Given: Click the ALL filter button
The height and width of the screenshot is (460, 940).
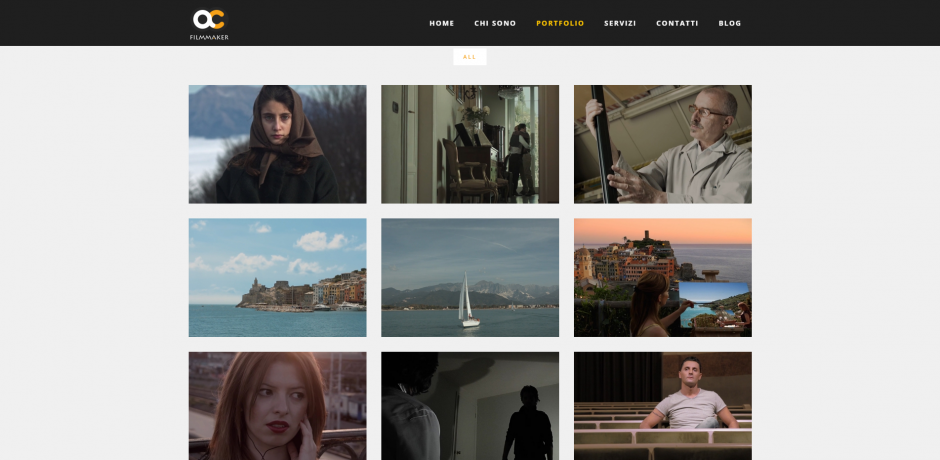Looking at the screenshot, I should point(469,57).
